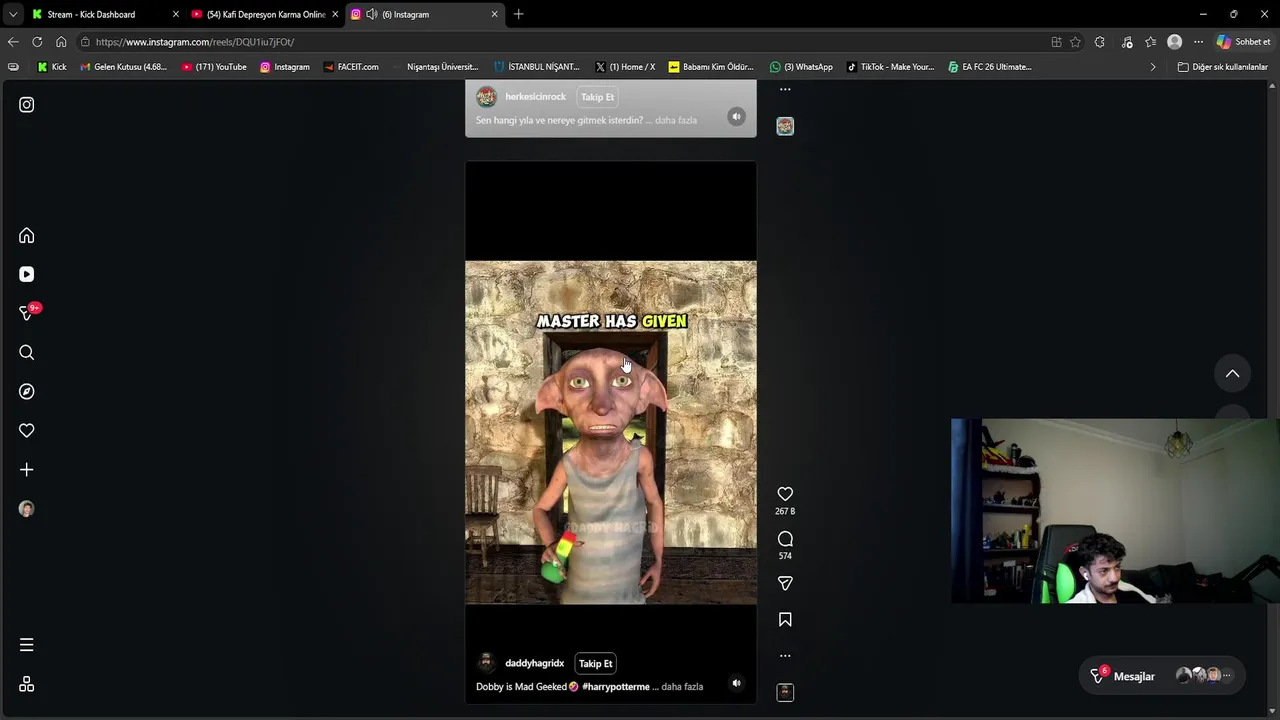Open more options dots for daddyhagridx reel
Viewport: 1280px width, 720px height.
pos(785,656)
